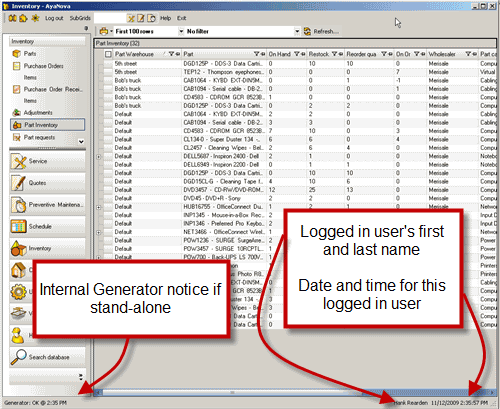Screen dimensions: 500x409
Task: Open the print button dropdown arrow
Action: click(111, 31)
